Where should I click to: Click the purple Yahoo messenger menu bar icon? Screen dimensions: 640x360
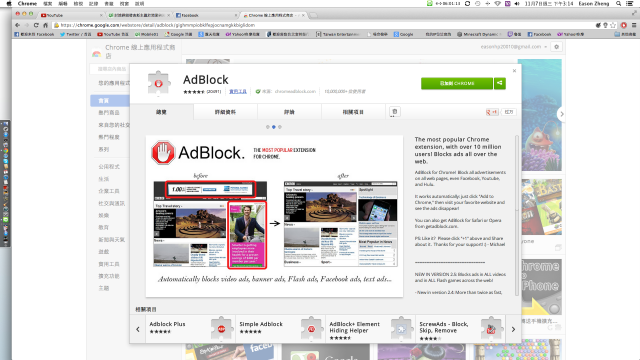507,3
